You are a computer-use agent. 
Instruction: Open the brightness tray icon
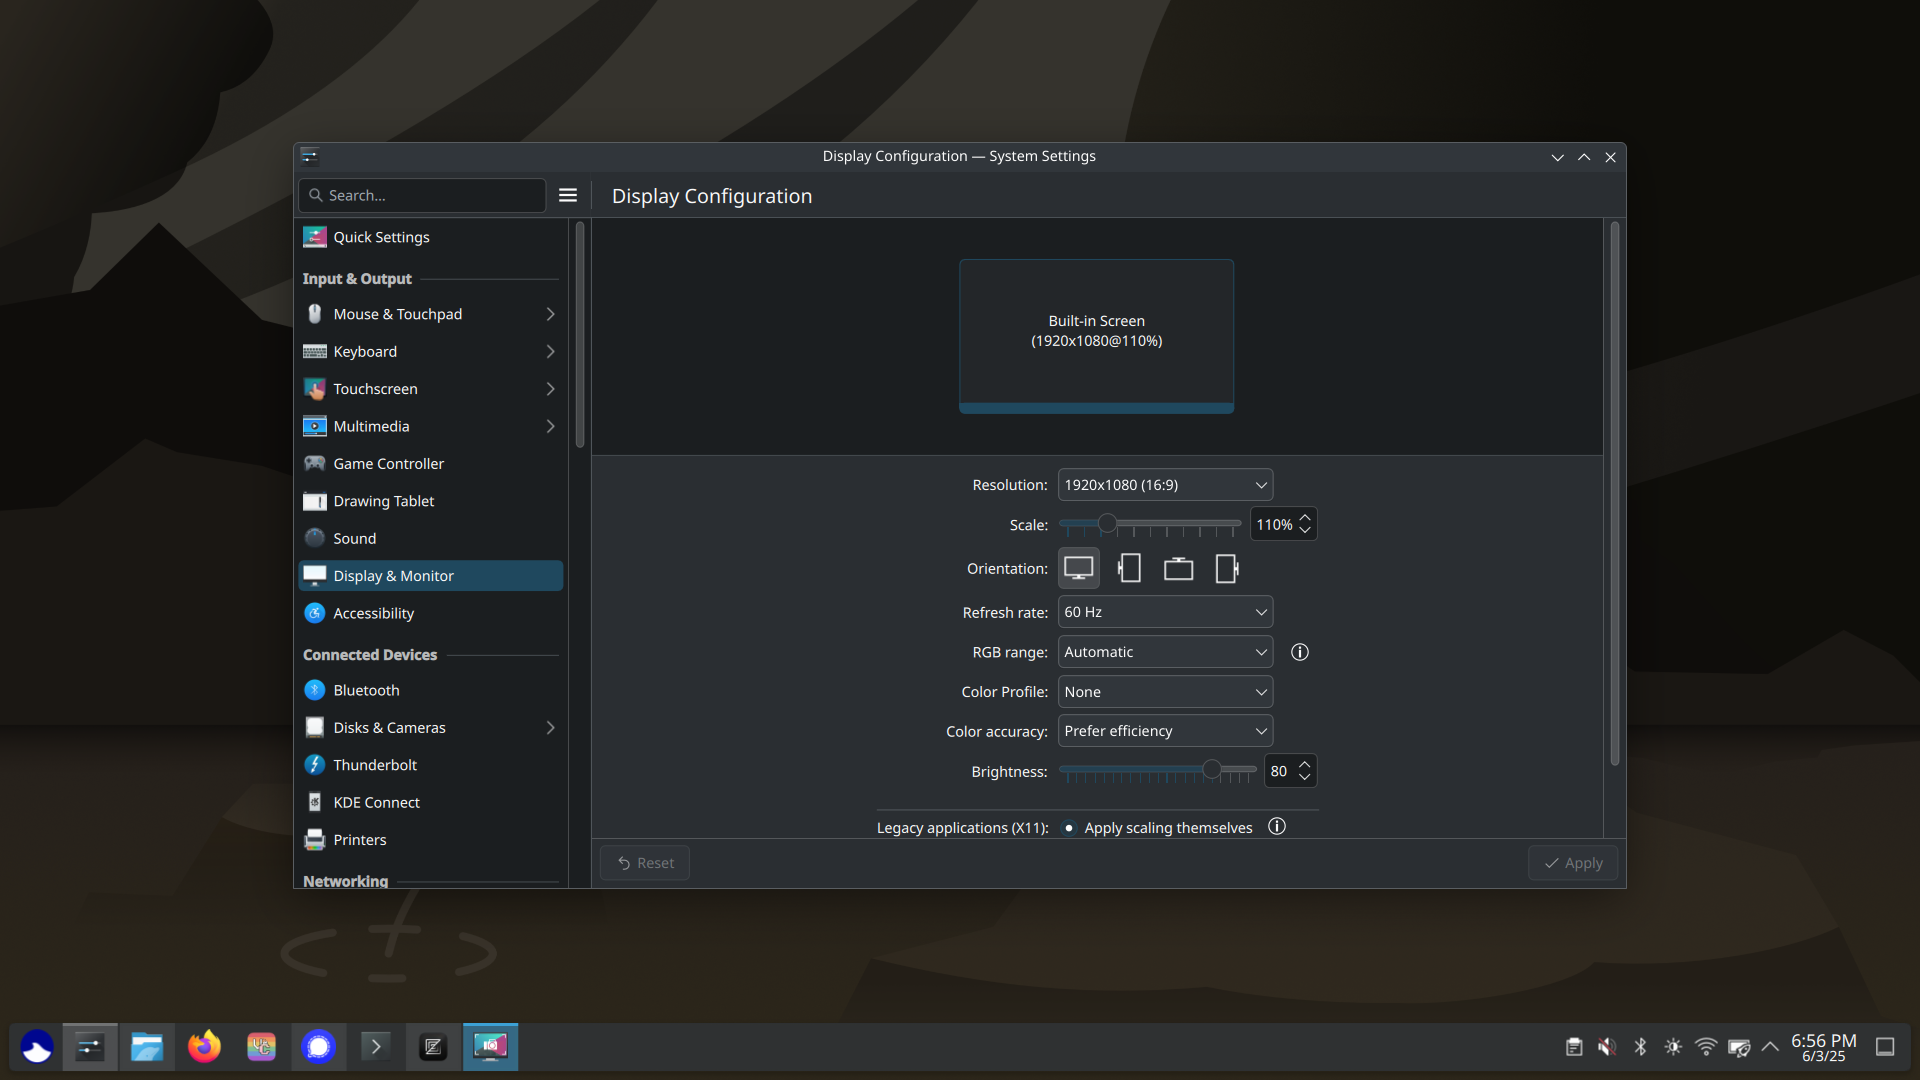click(x=1673, y=1047)
